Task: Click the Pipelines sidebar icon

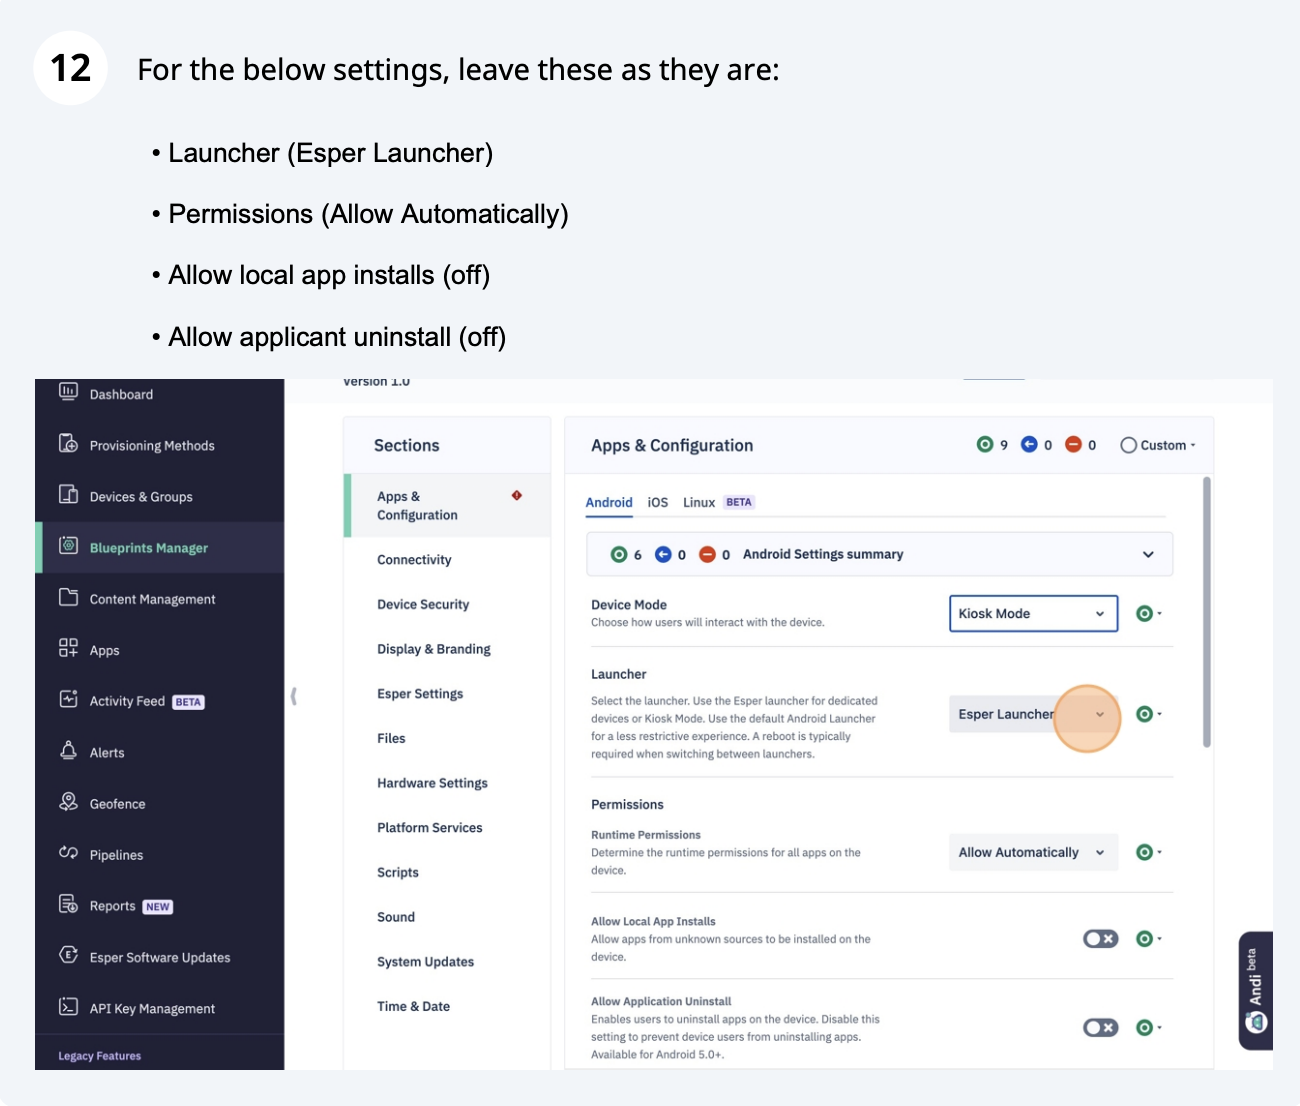Action: click(x=68, y=853)
